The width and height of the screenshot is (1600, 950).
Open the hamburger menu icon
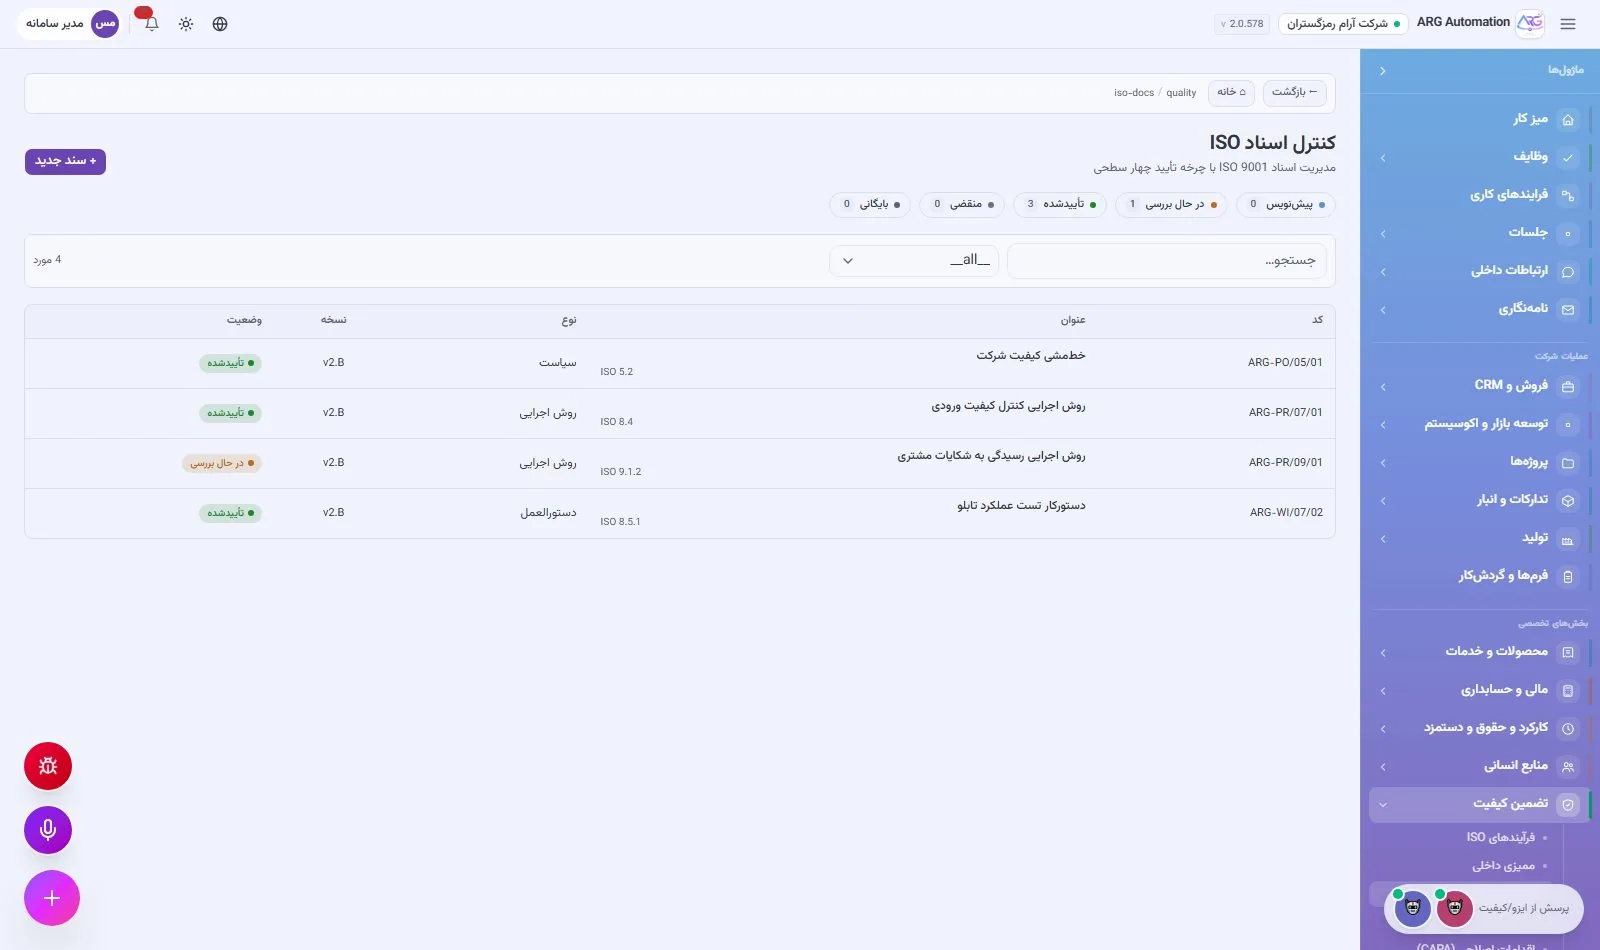pos(1568,24)
